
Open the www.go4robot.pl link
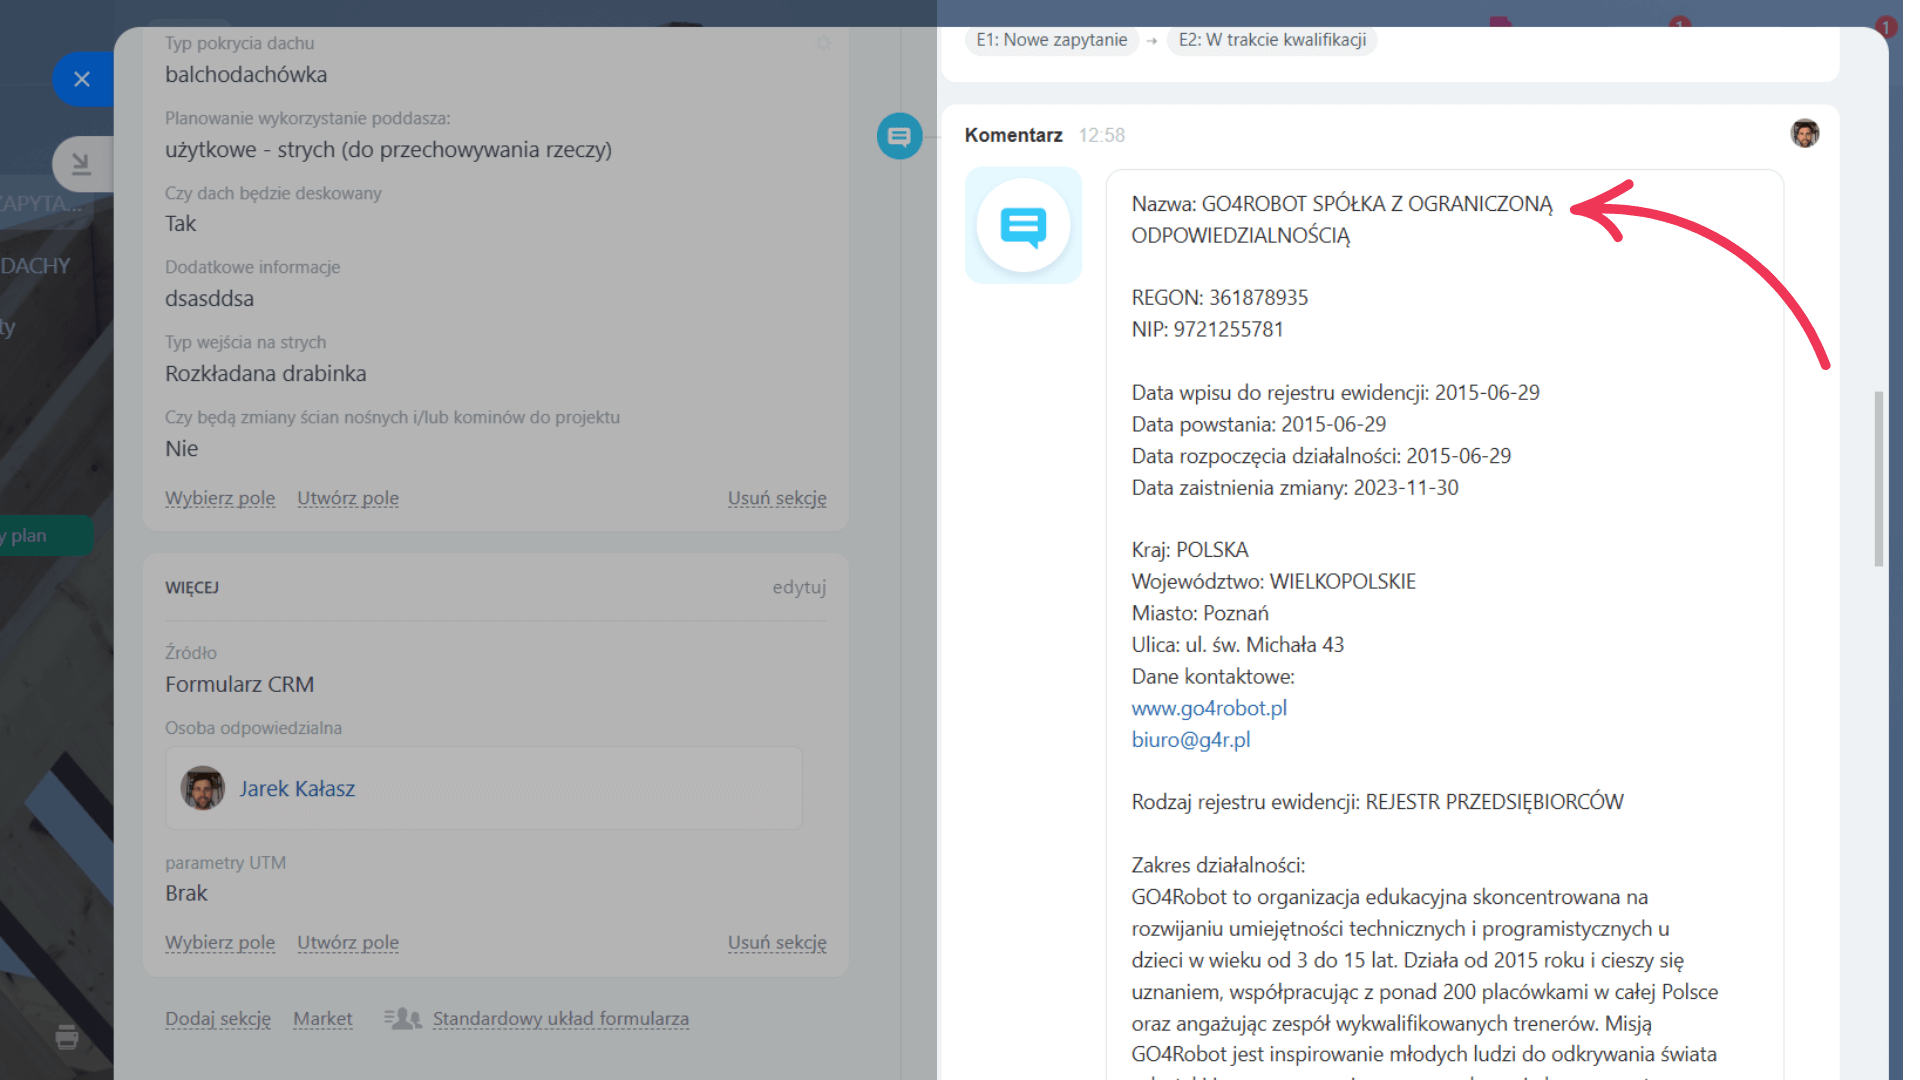(1209, 708)
